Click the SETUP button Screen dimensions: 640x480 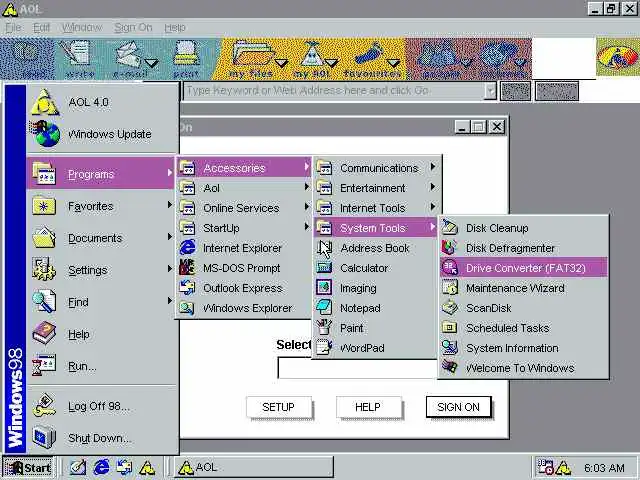(278, 407)
